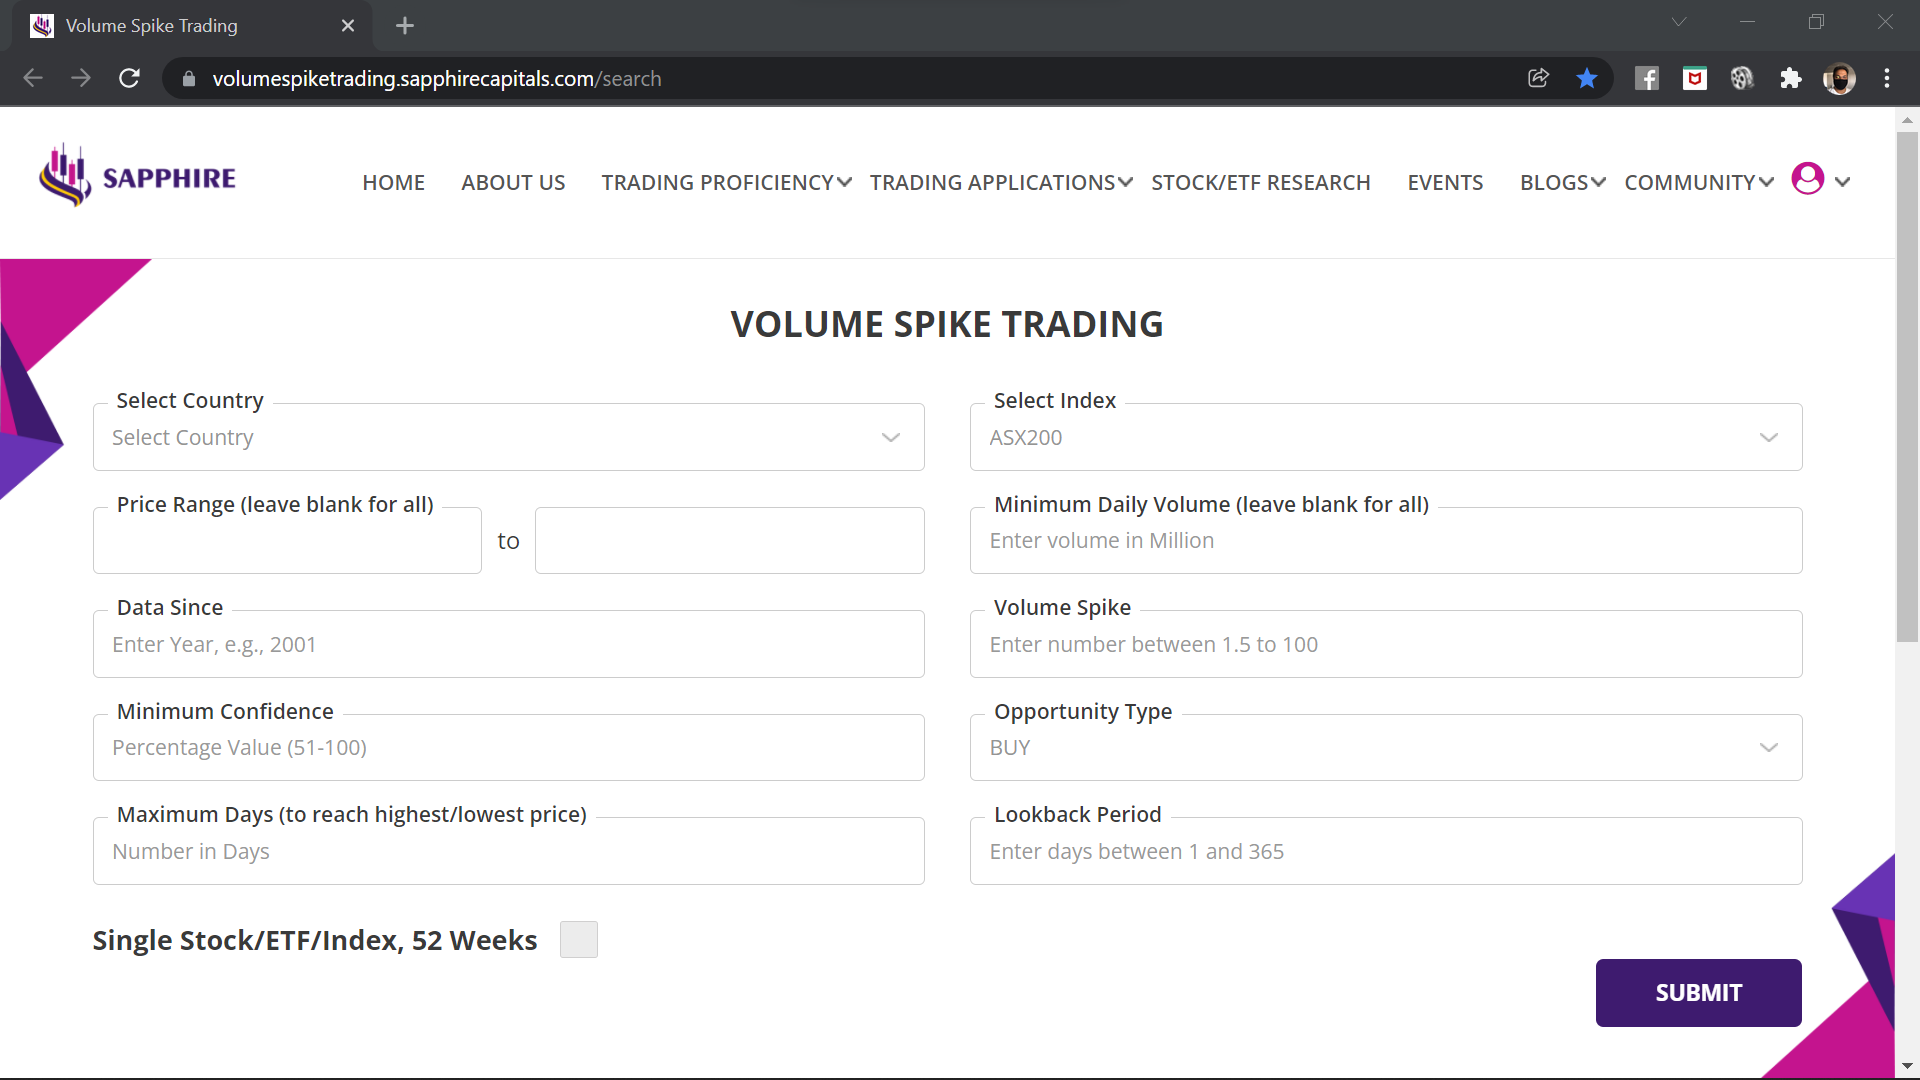Open the BLOGS menu
1920x1080 pixels.
[1555, 182]
